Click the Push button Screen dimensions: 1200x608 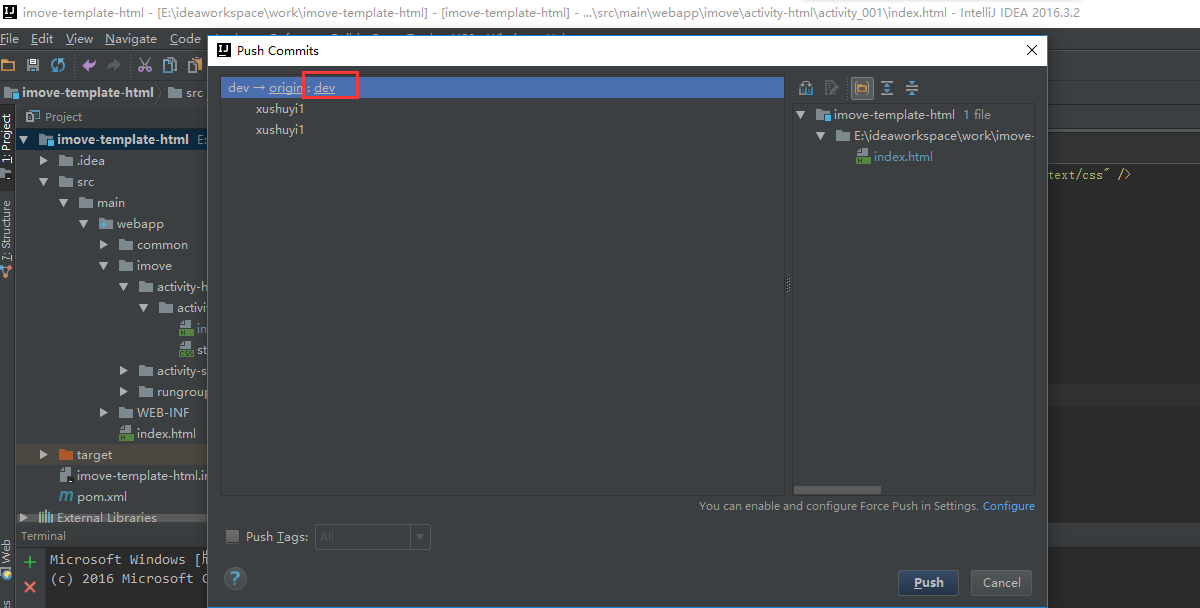coord(928,583)
